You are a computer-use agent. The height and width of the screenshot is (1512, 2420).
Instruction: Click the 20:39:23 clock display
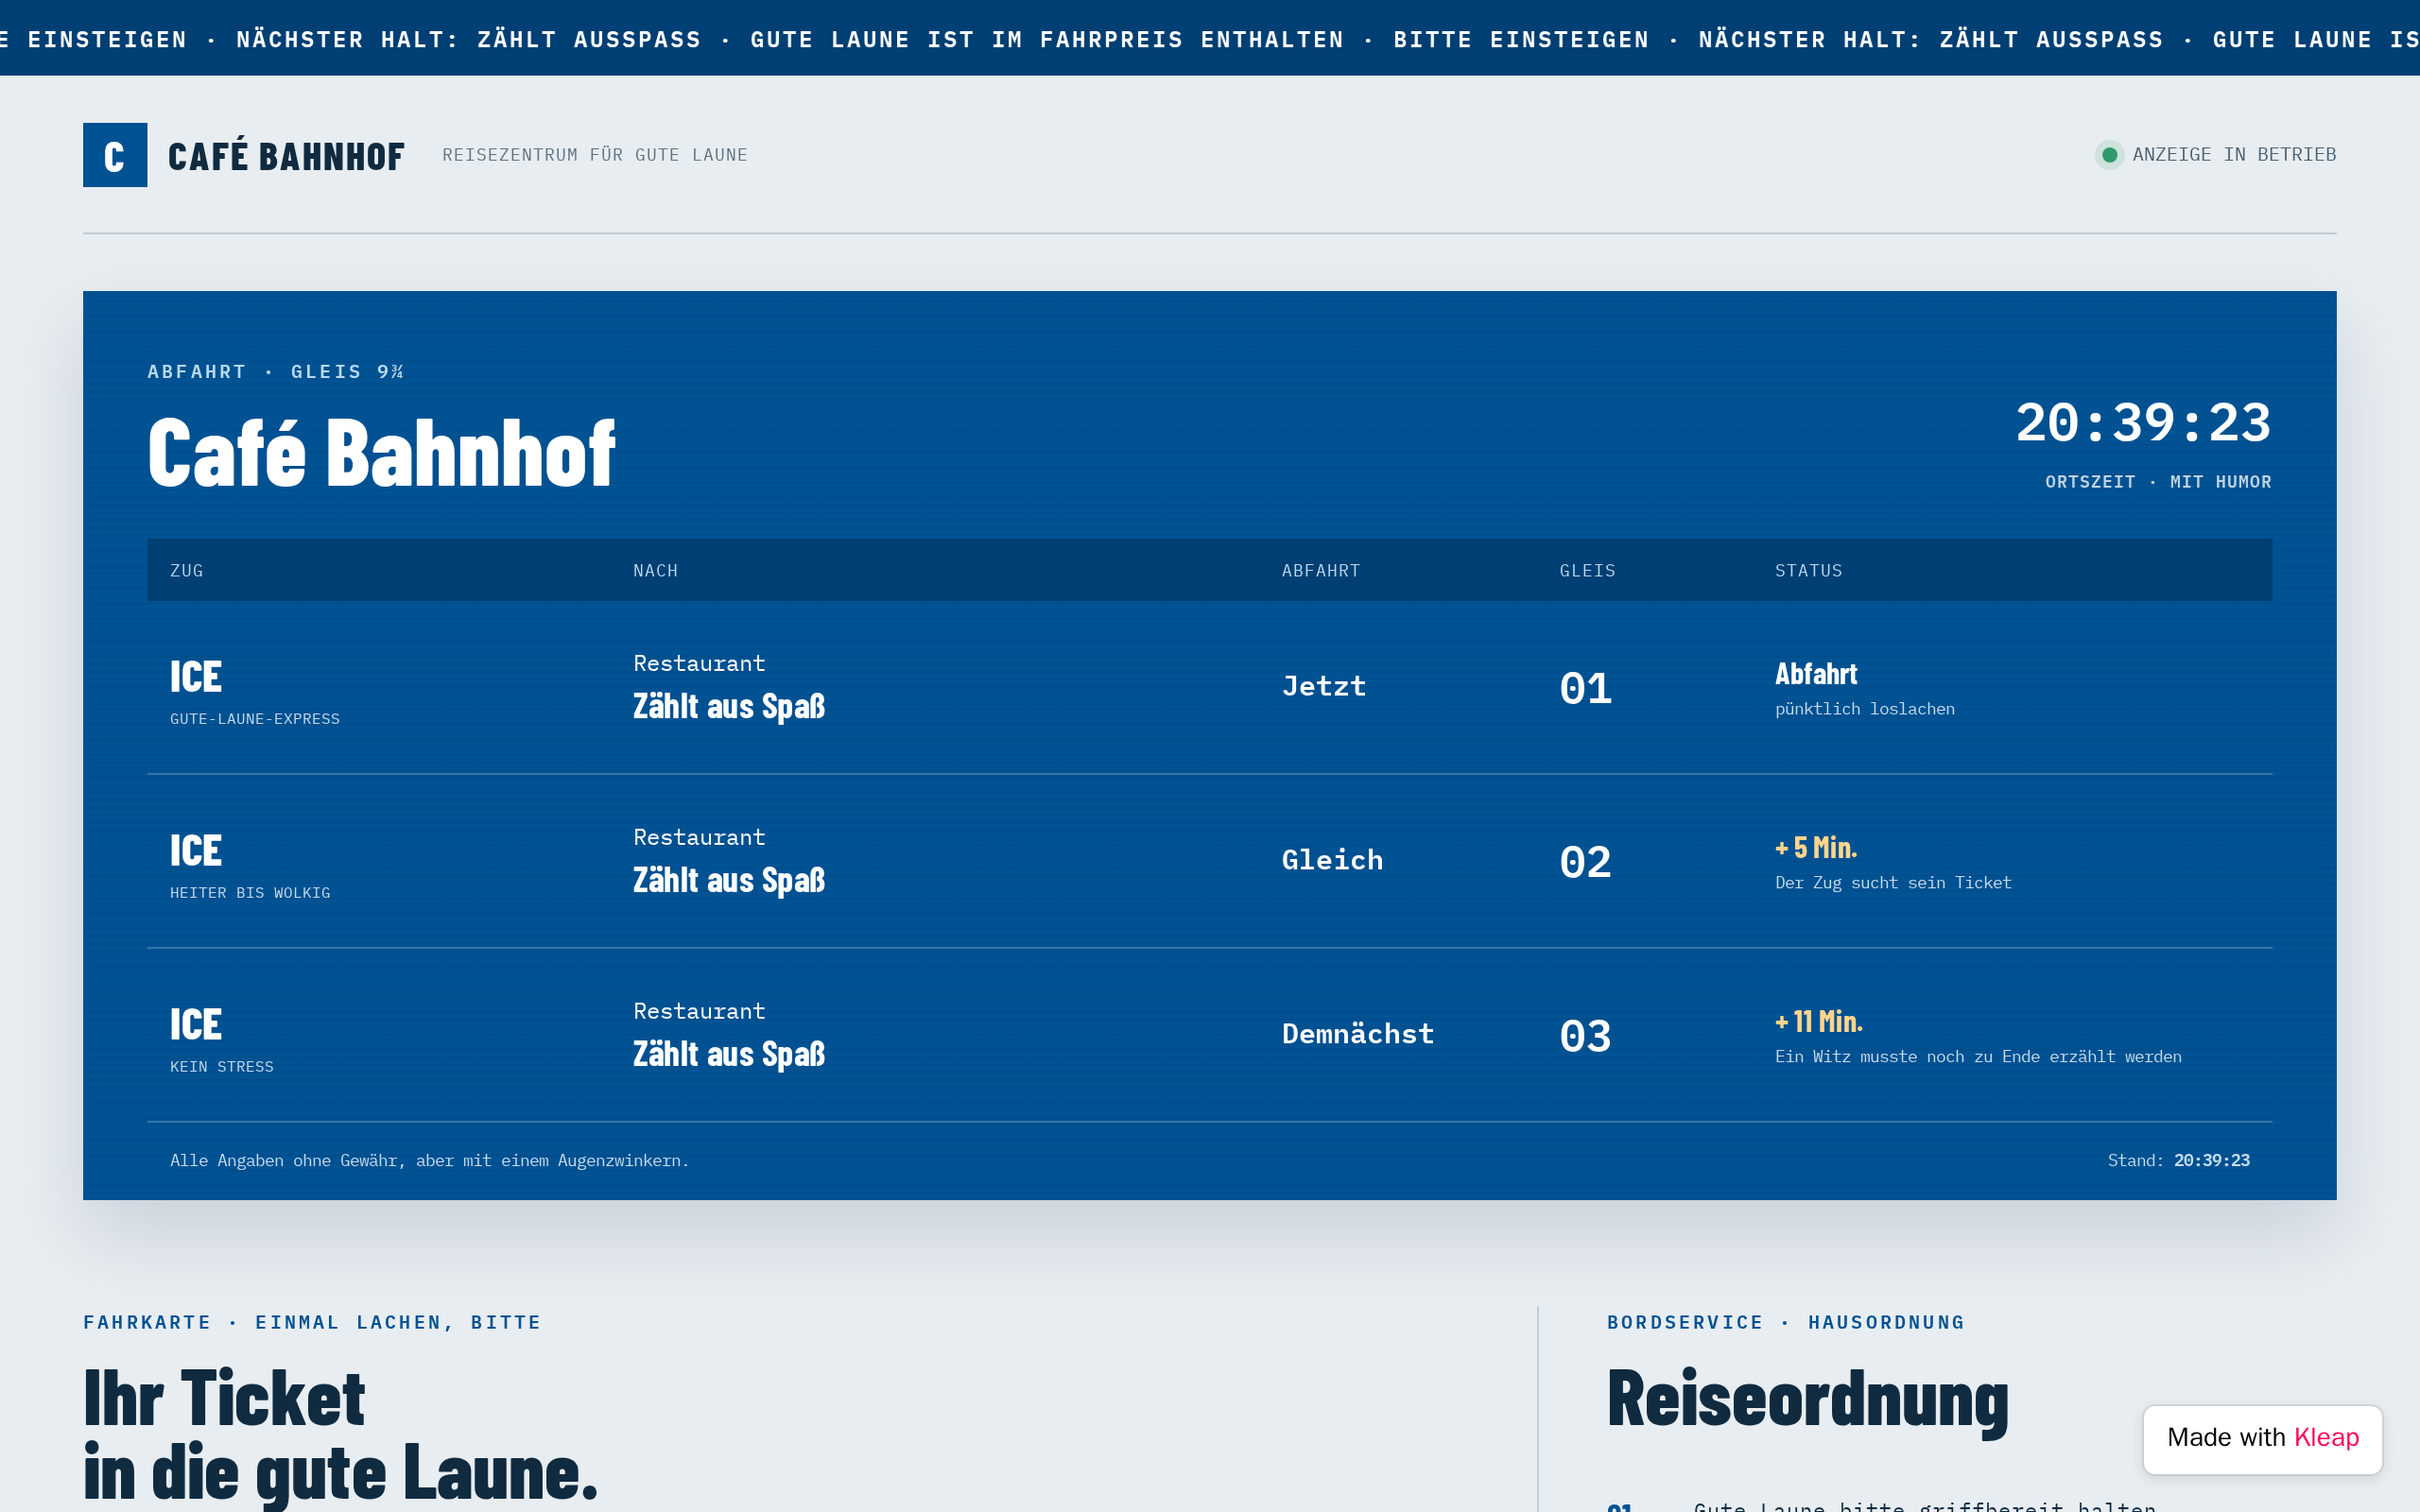pyautogui.click(x=2142, y=423)
